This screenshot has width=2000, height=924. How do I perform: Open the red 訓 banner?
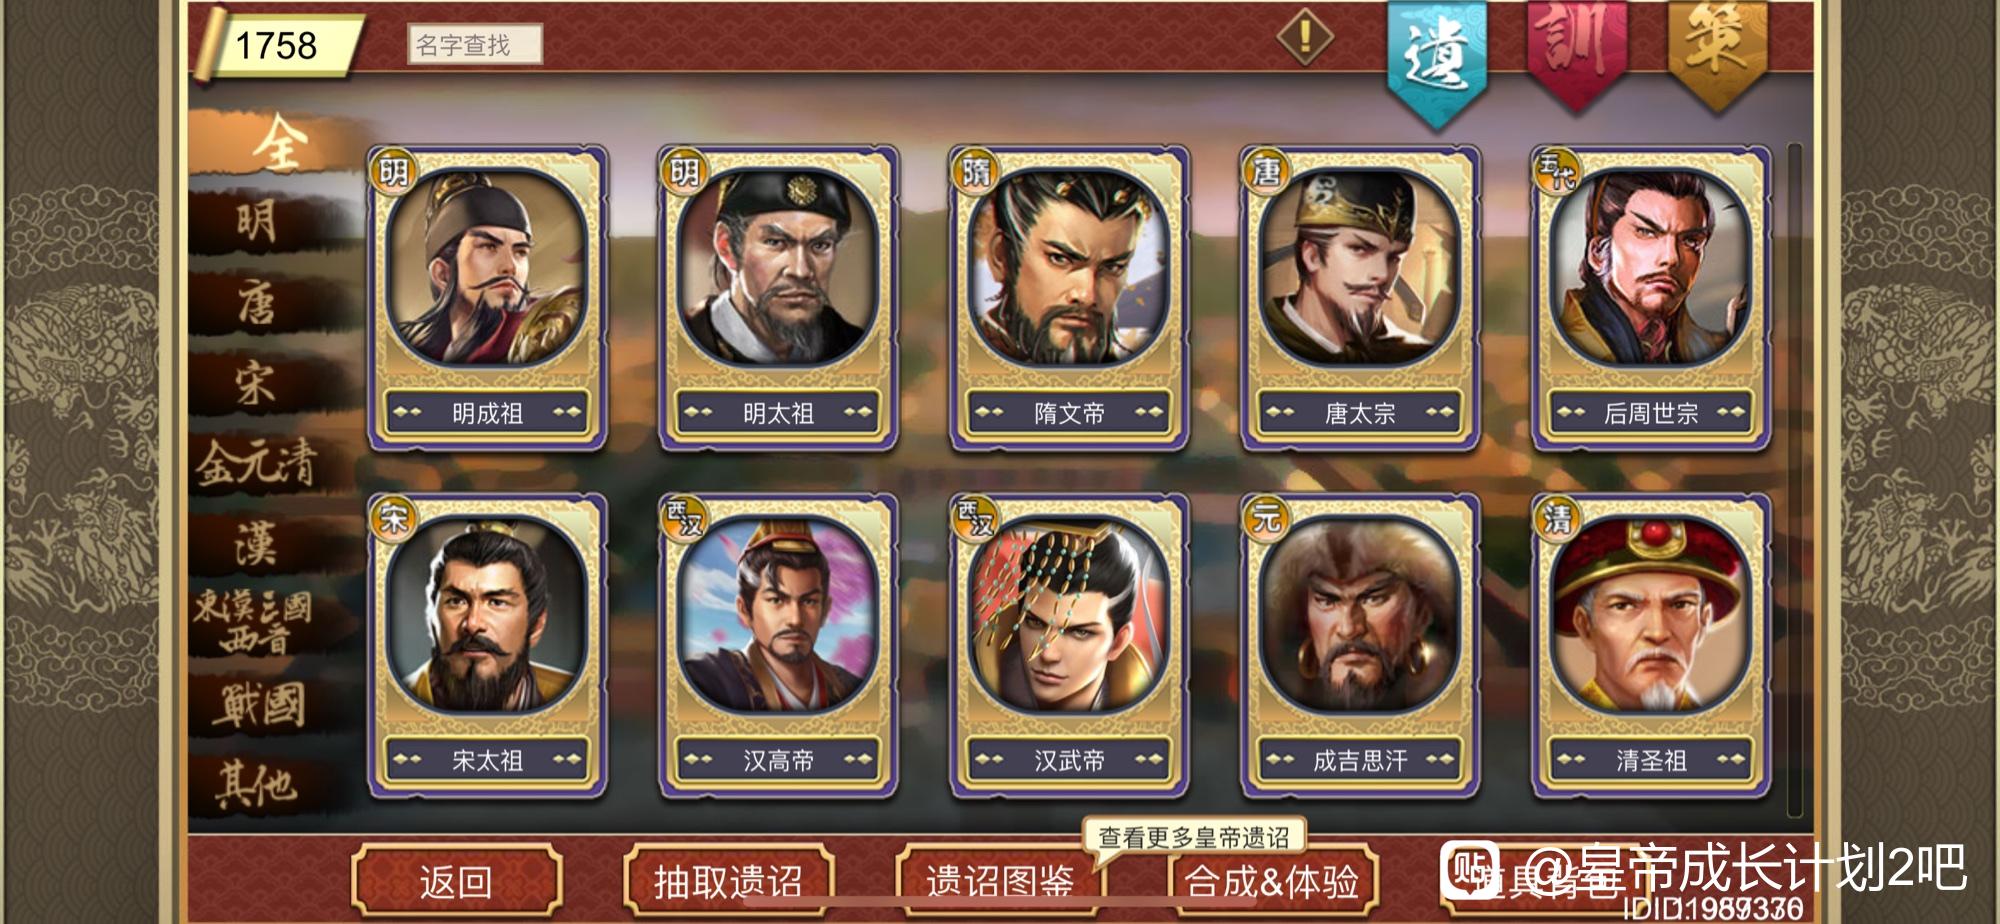(1577, 52)
